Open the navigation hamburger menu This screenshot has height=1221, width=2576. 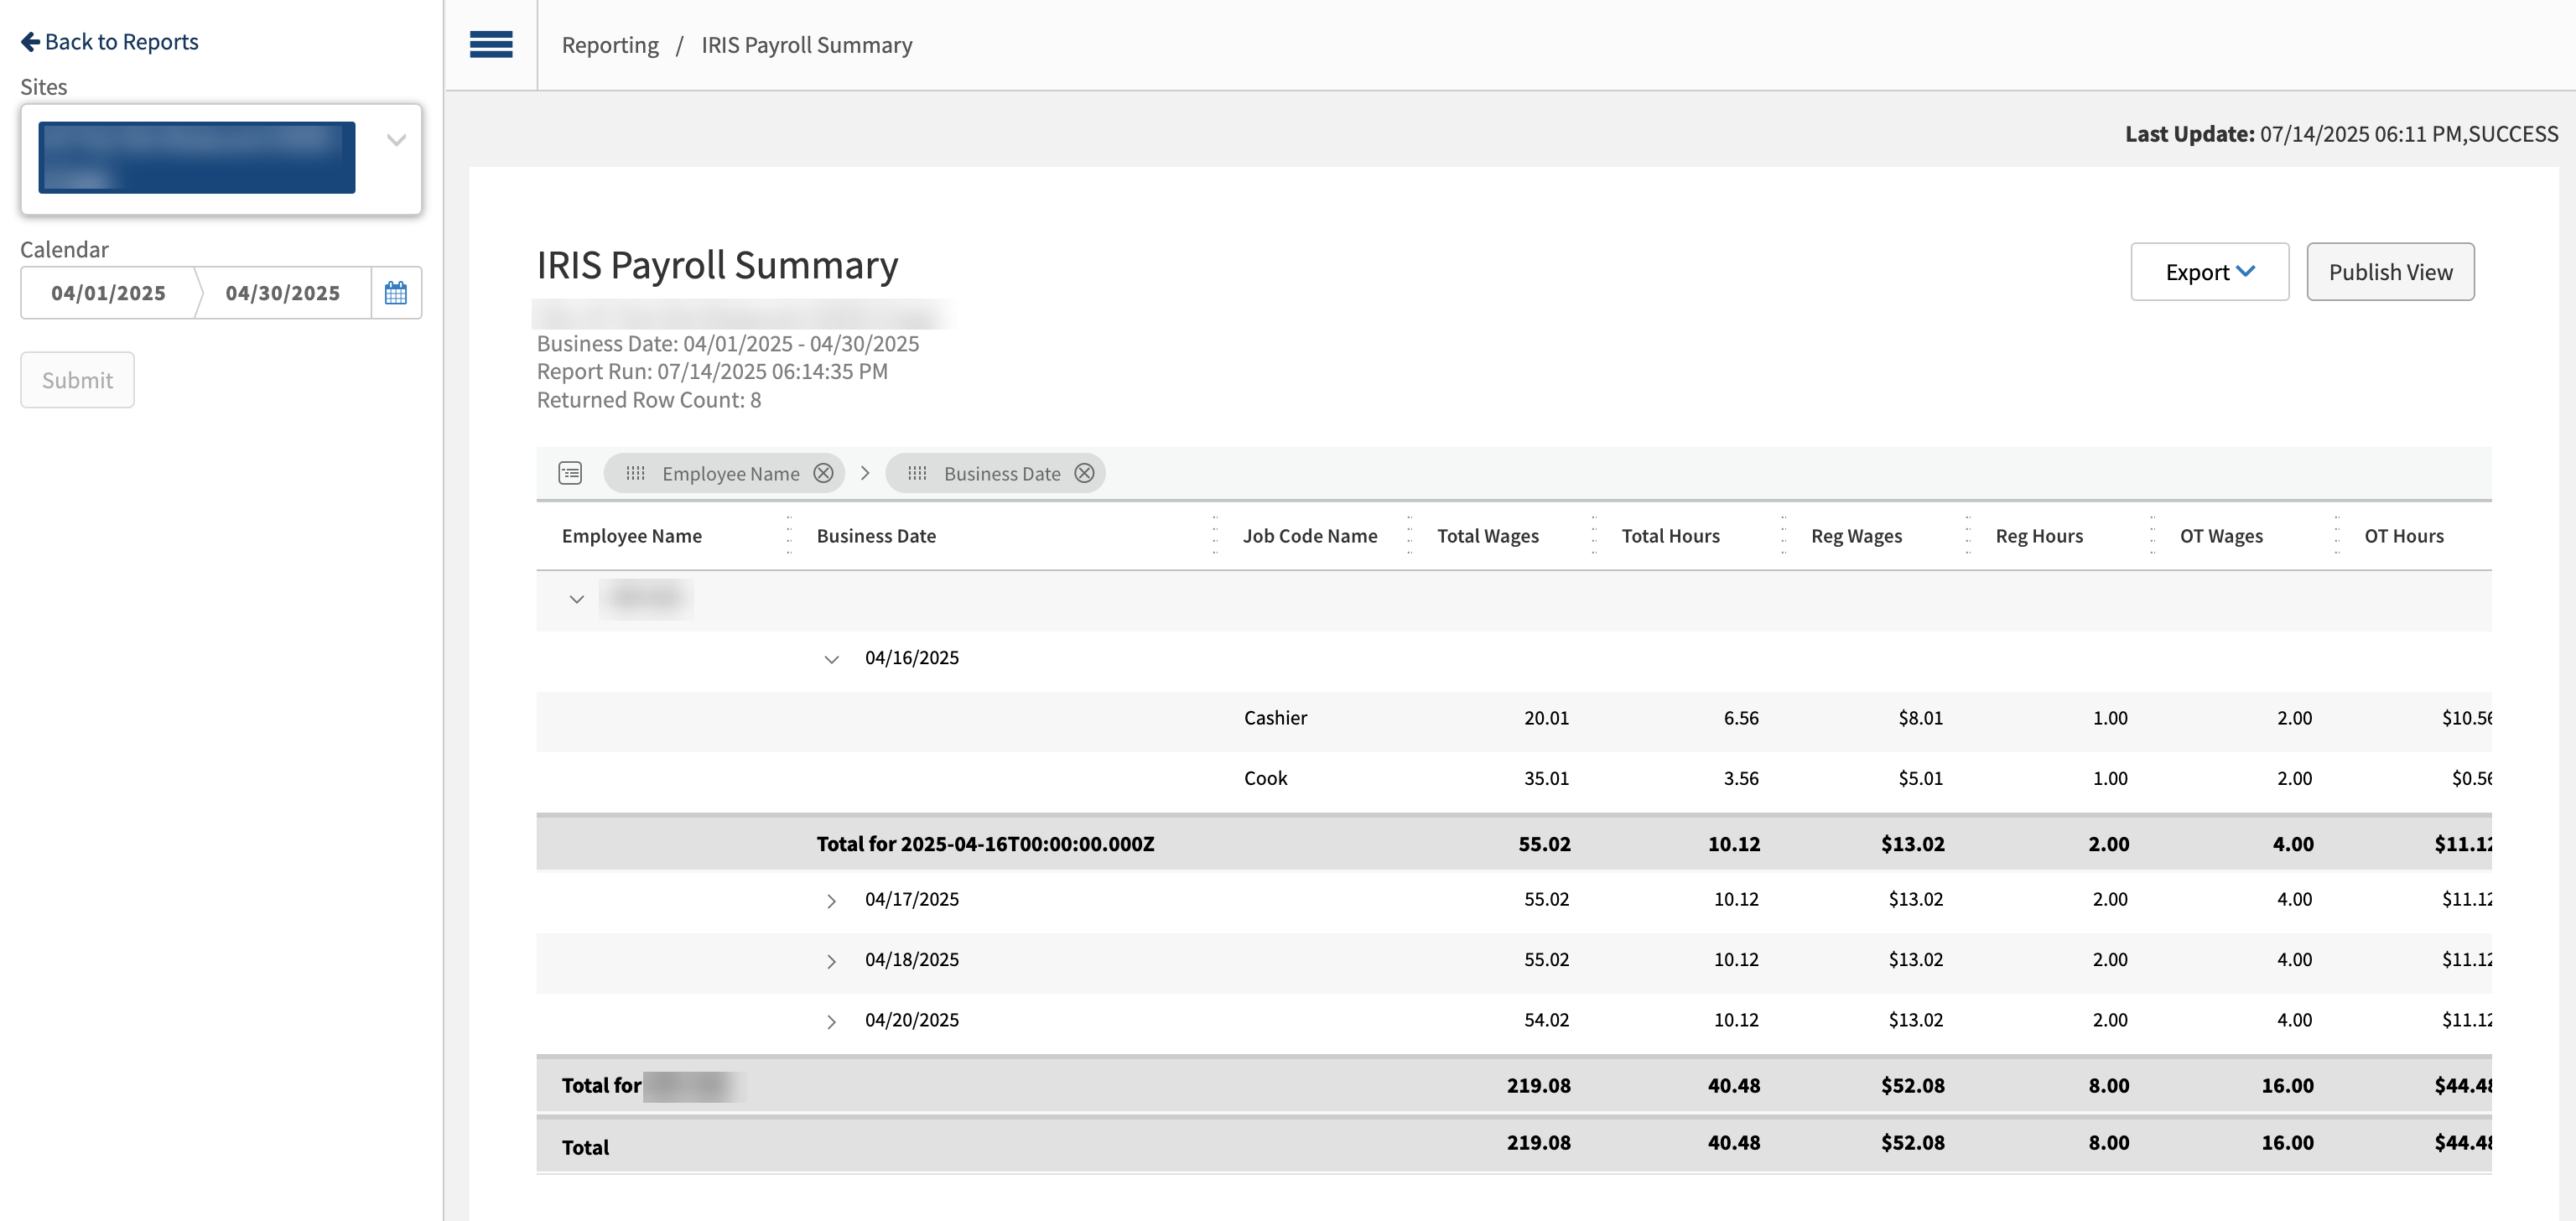click(490, 44)
